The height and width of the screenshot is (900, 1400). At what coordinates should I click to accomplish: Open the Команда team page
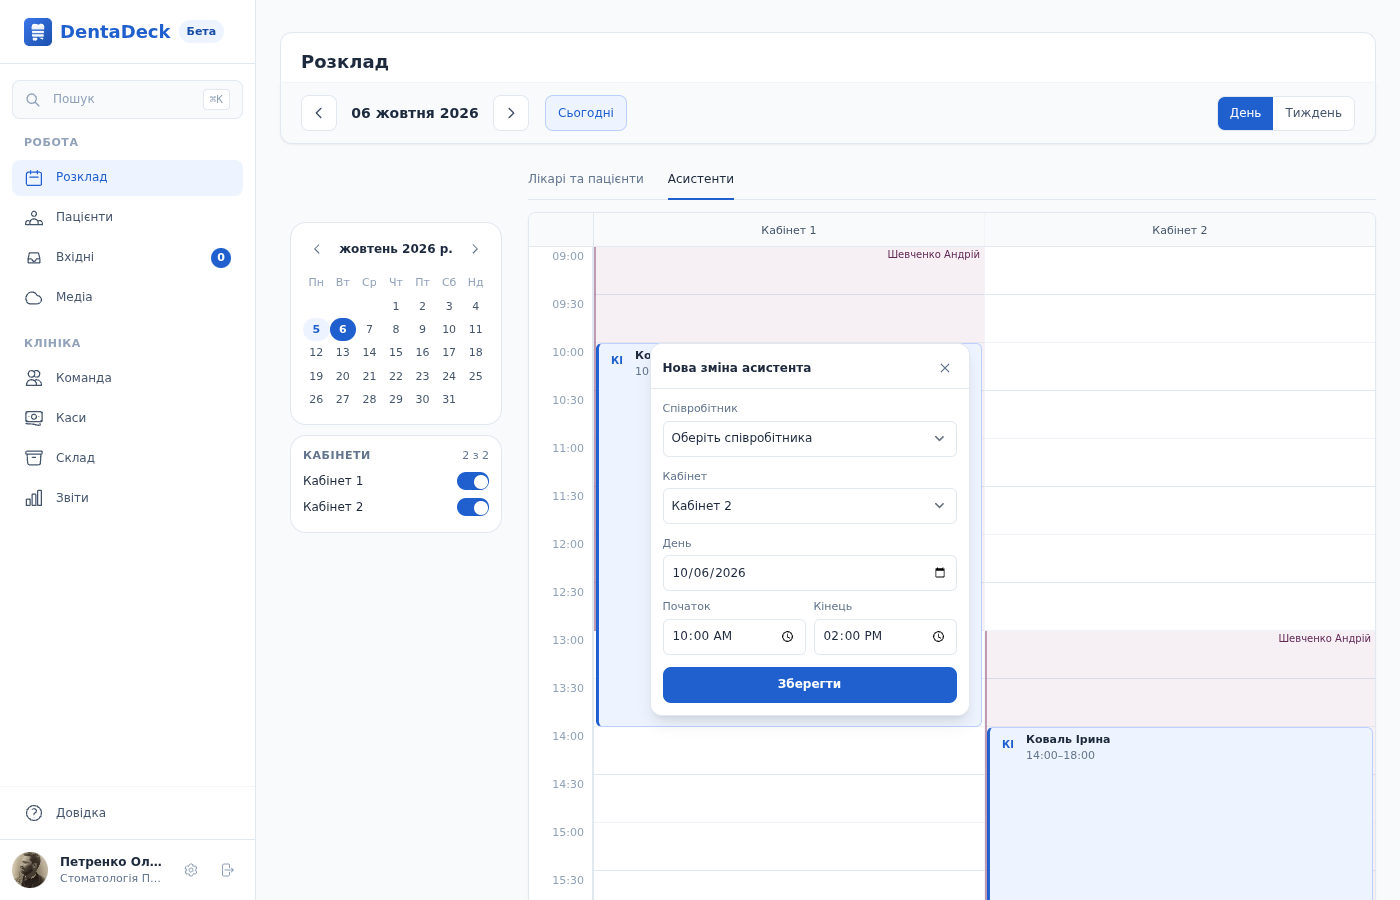click(127, 378)
